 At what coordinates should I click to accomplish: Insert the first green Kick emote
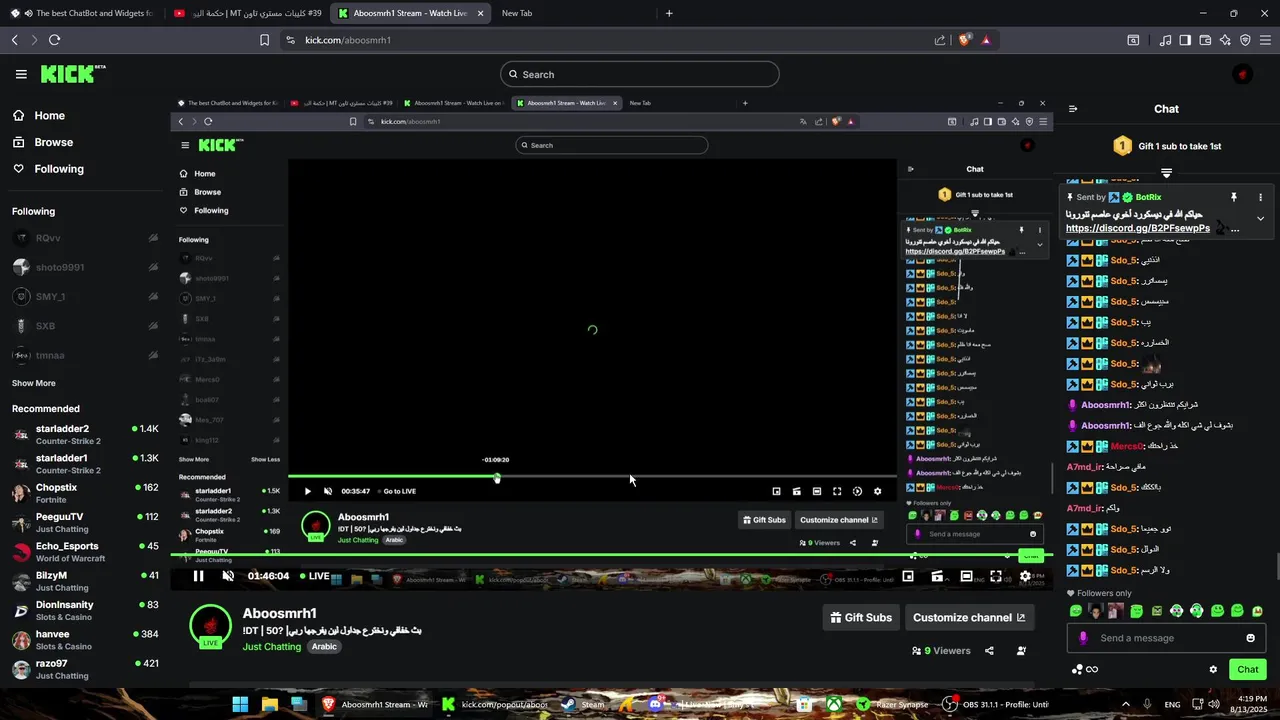tap(1076, 611)
